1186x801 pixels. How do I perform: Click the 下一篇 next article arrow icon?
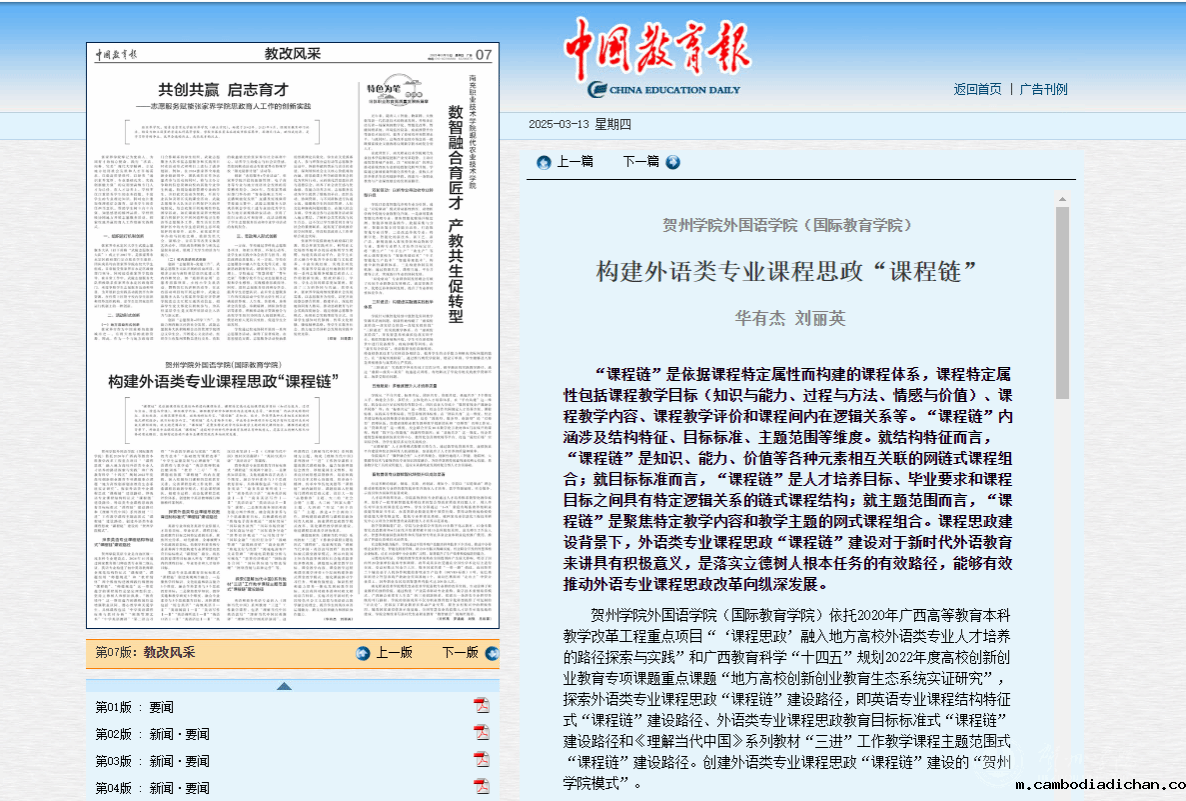pyautogui.click(x=672, y=162)
